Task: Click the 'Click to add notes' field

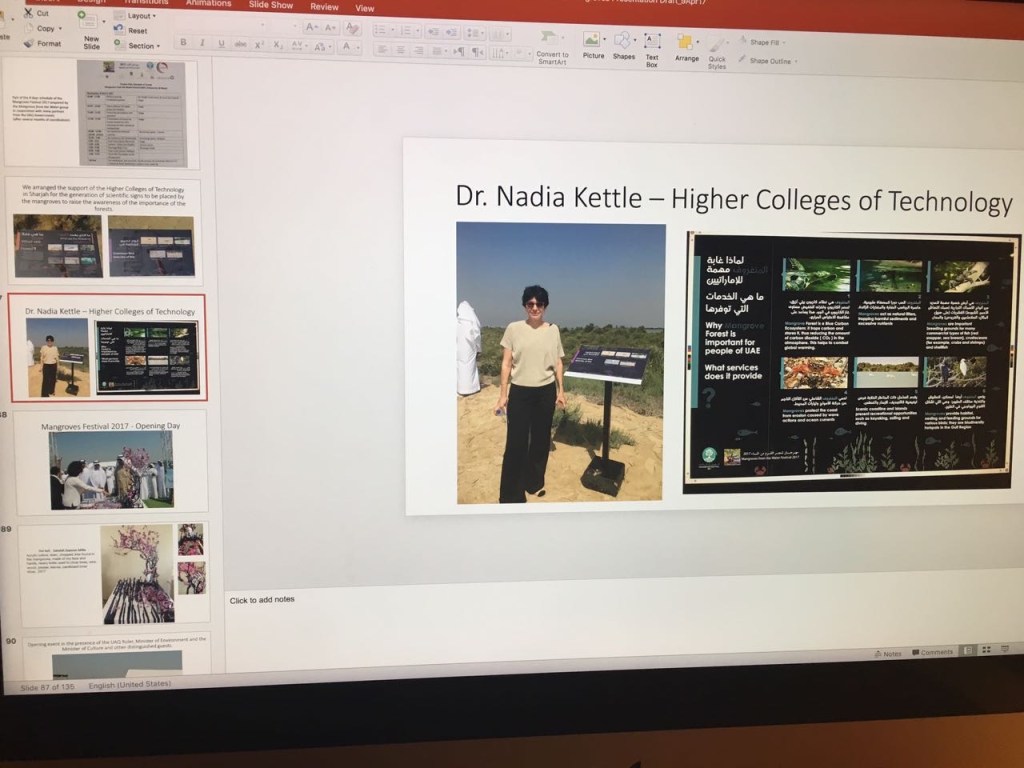Action: tap(262, 600)
